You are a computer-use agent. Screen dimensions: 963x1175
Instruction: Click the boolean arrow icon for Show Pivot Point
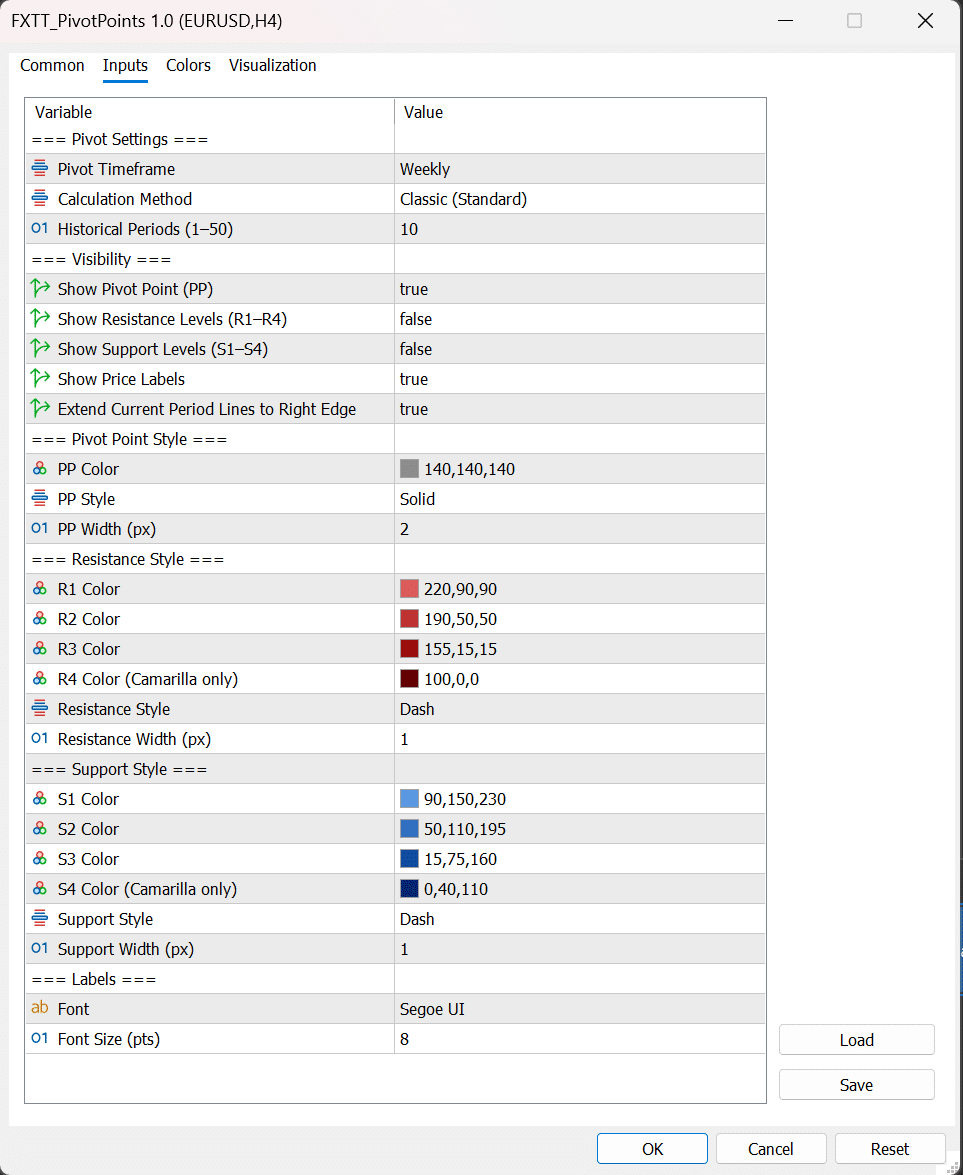pyautogui.click(x=40, y=289)
